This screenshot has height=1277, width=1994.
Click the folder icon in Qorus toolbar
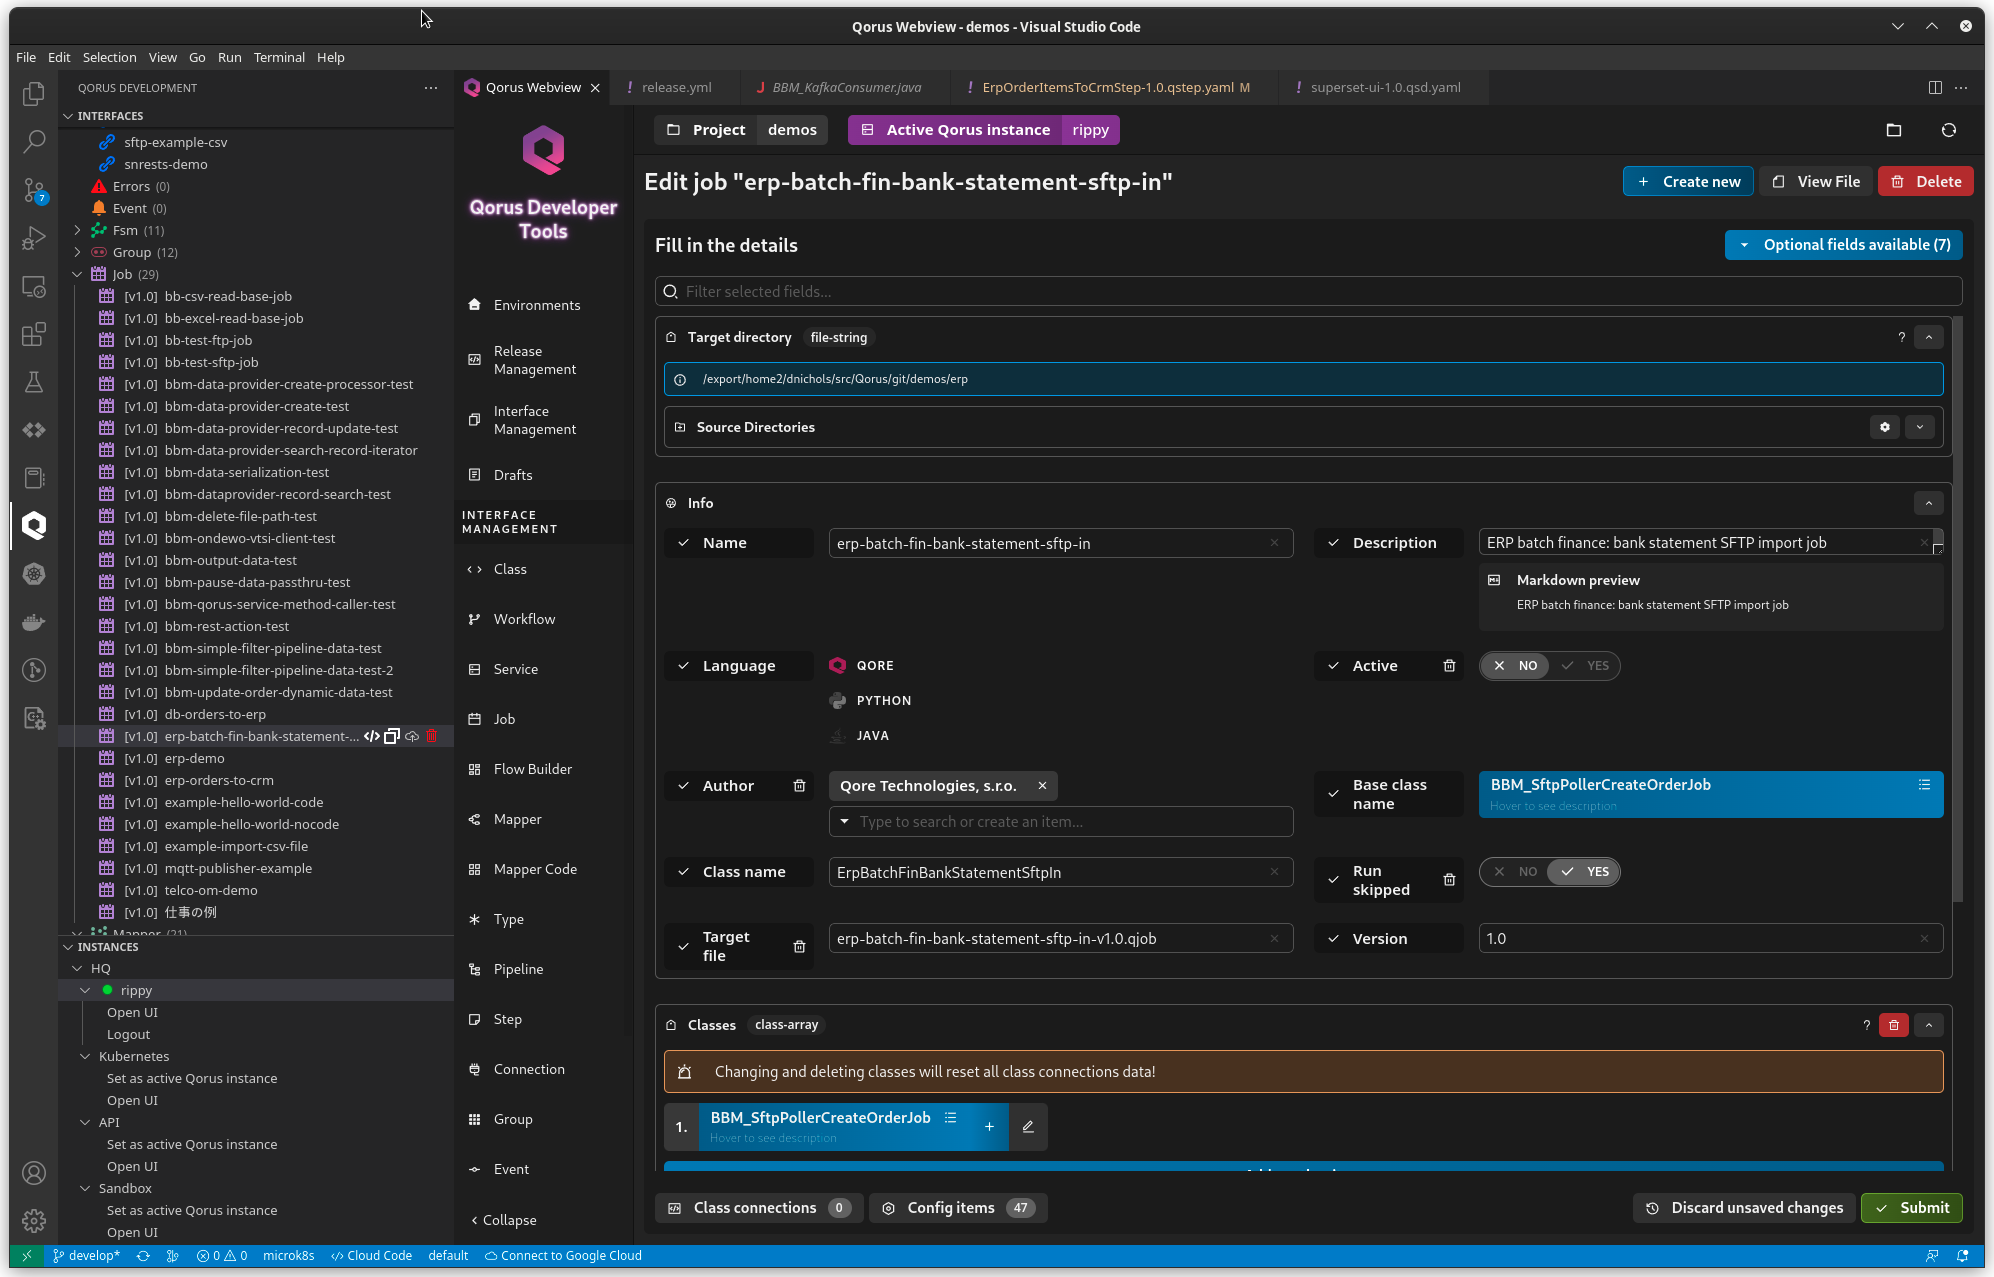(1893, 130)
